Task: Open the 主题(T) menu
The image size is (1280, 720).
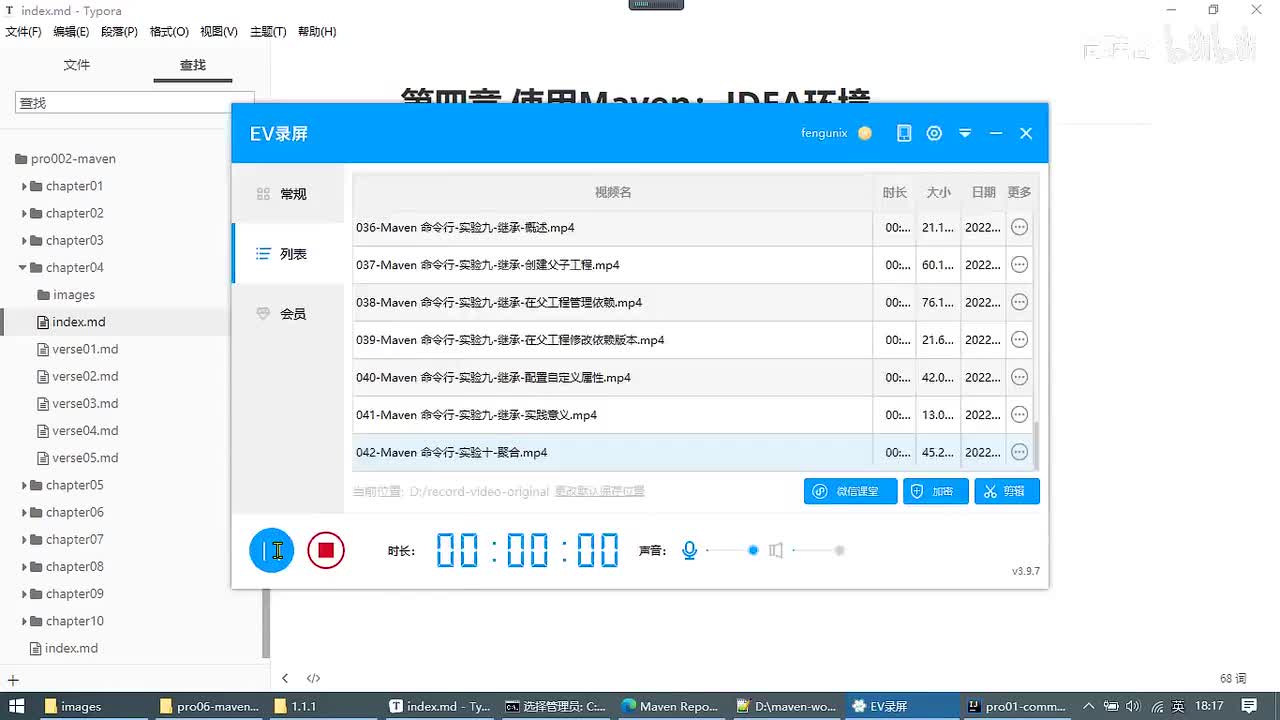Action: click(x=268, y=31)
